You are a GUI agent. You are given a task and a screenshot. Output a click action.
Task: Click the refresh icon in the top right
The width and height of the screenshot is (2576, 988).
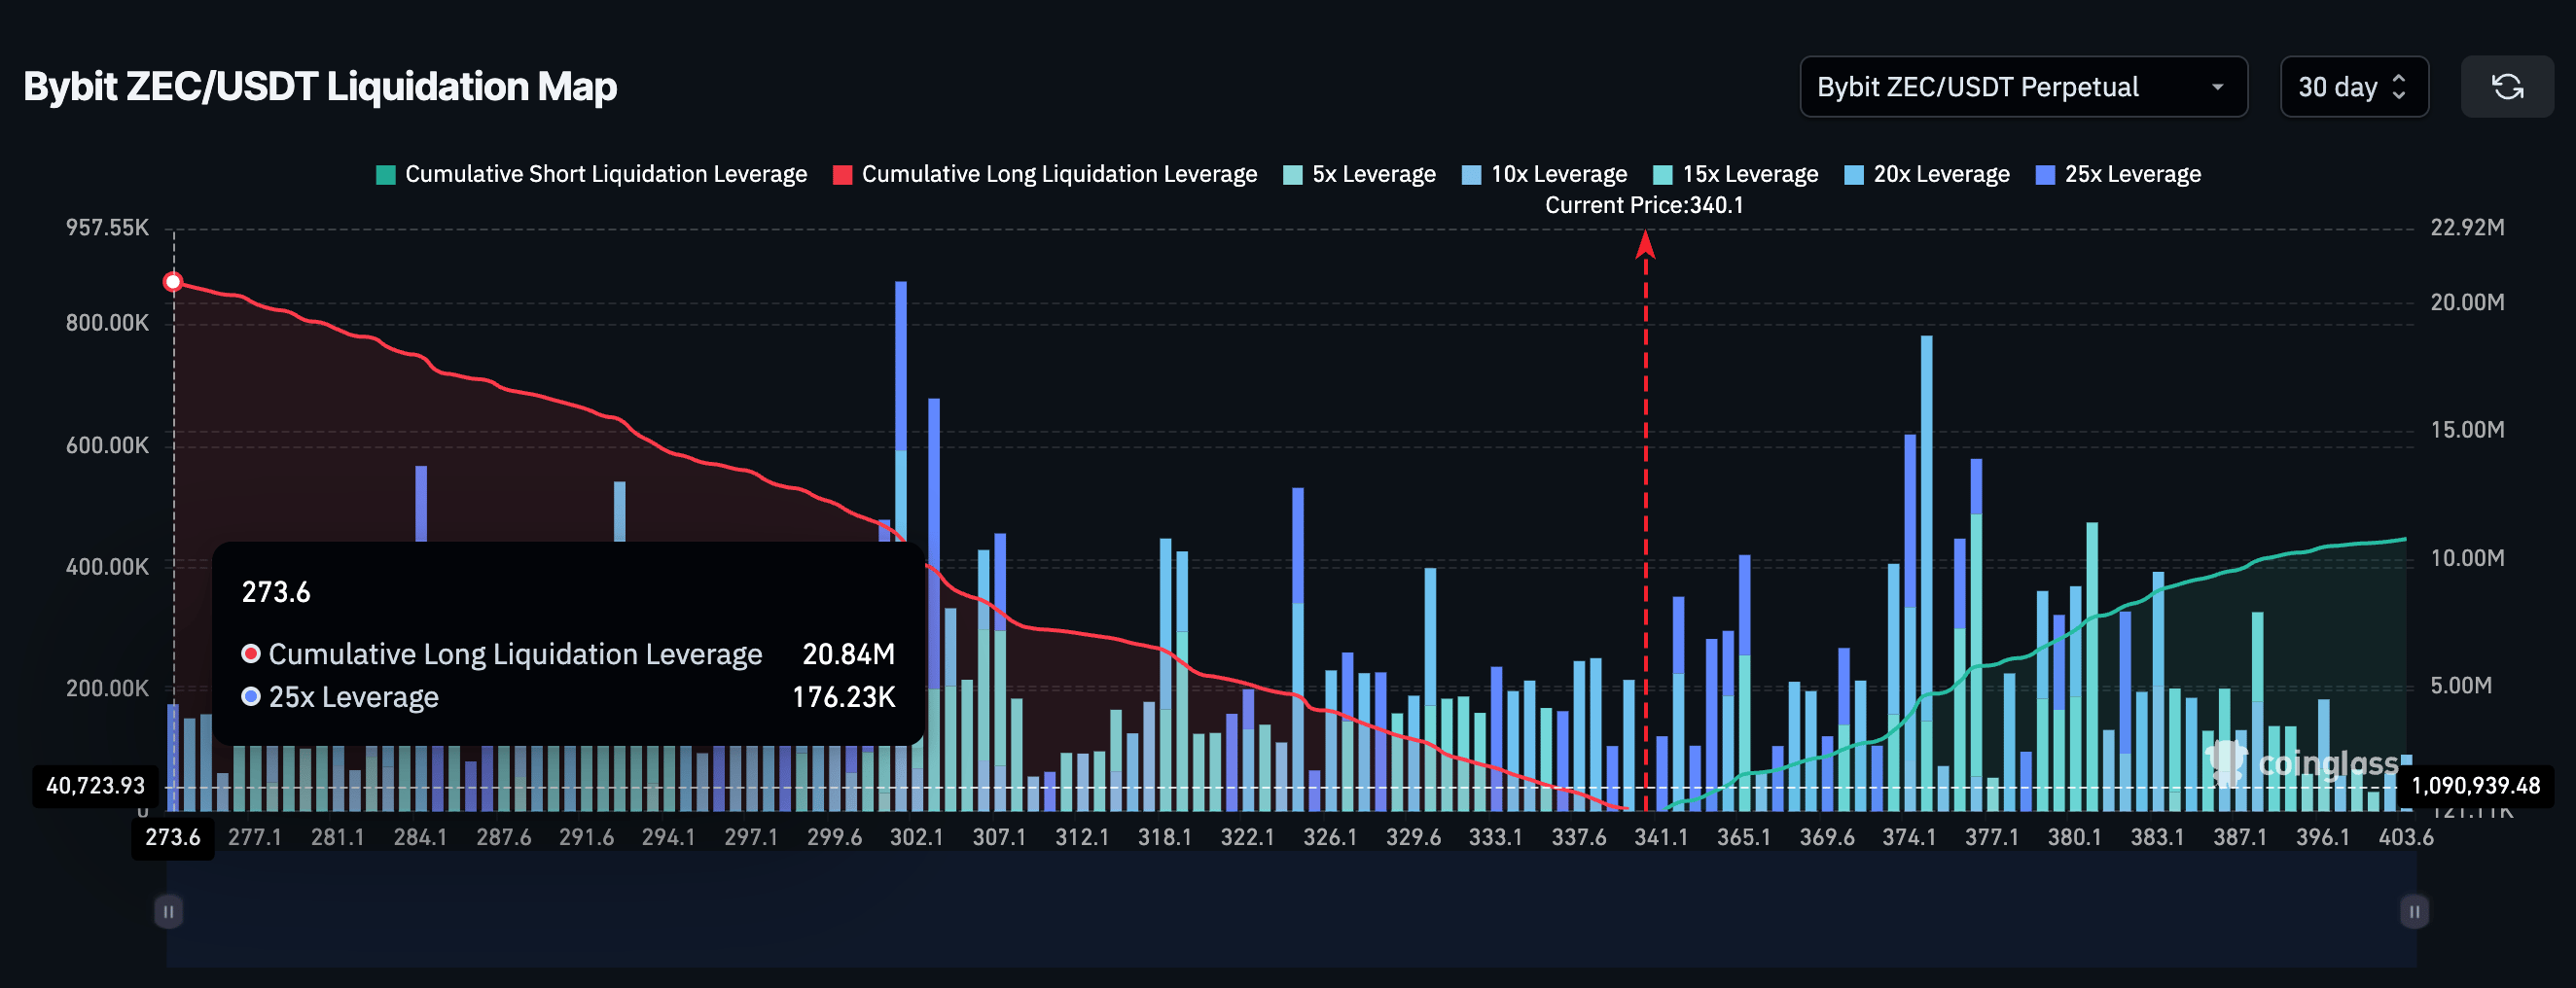[2508, 87]
